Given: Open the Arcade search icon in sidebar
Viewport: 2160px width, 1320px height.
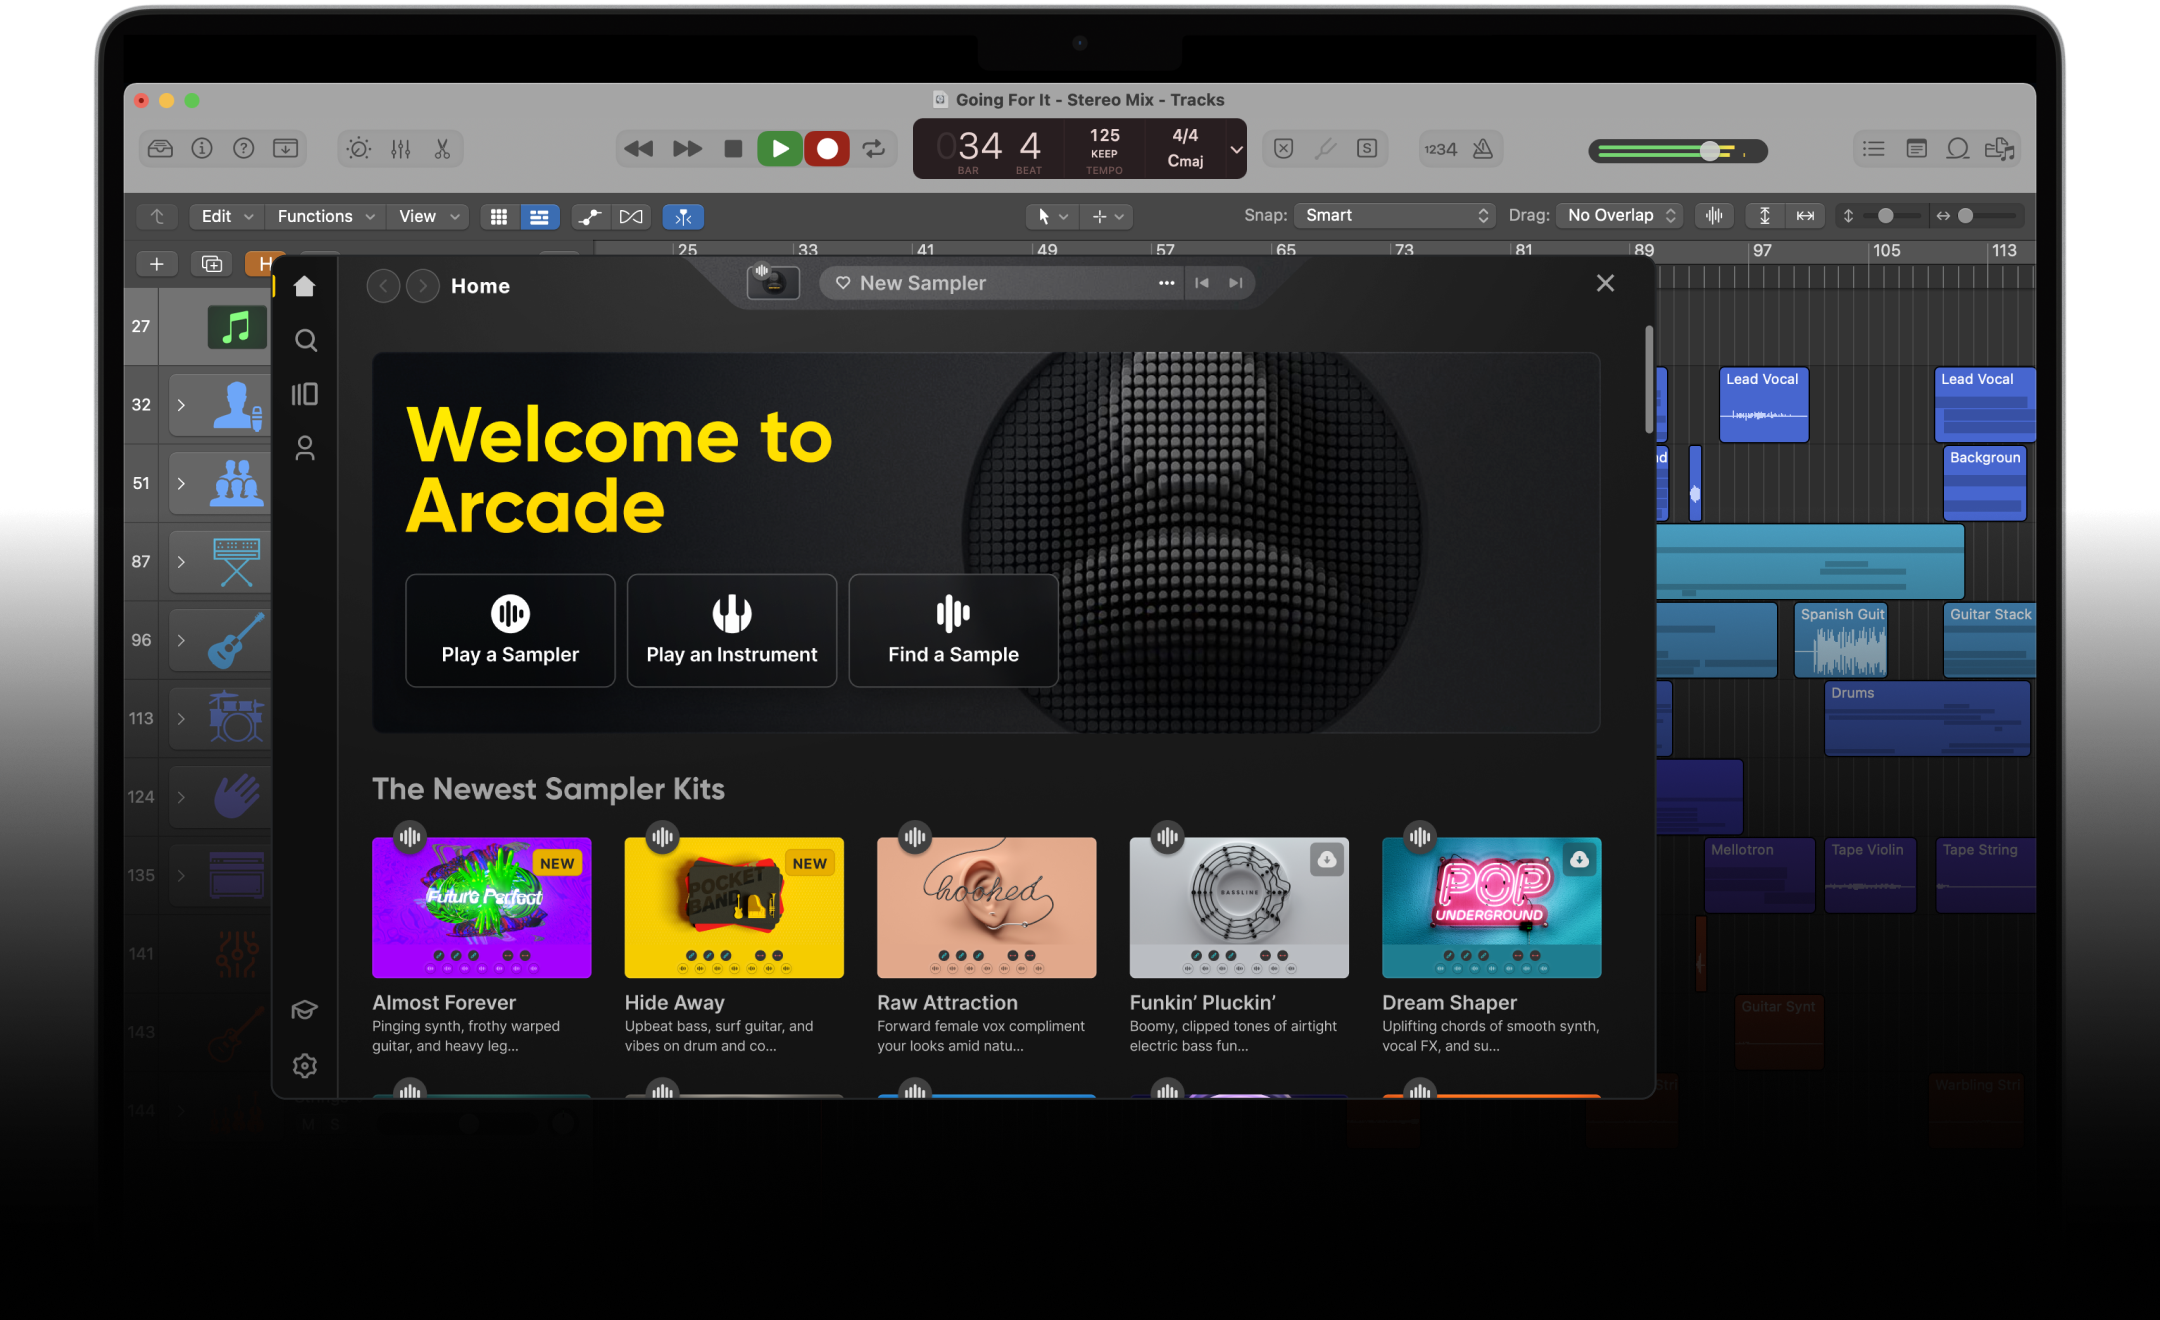Looking at the screenshot, I should 306,341.
